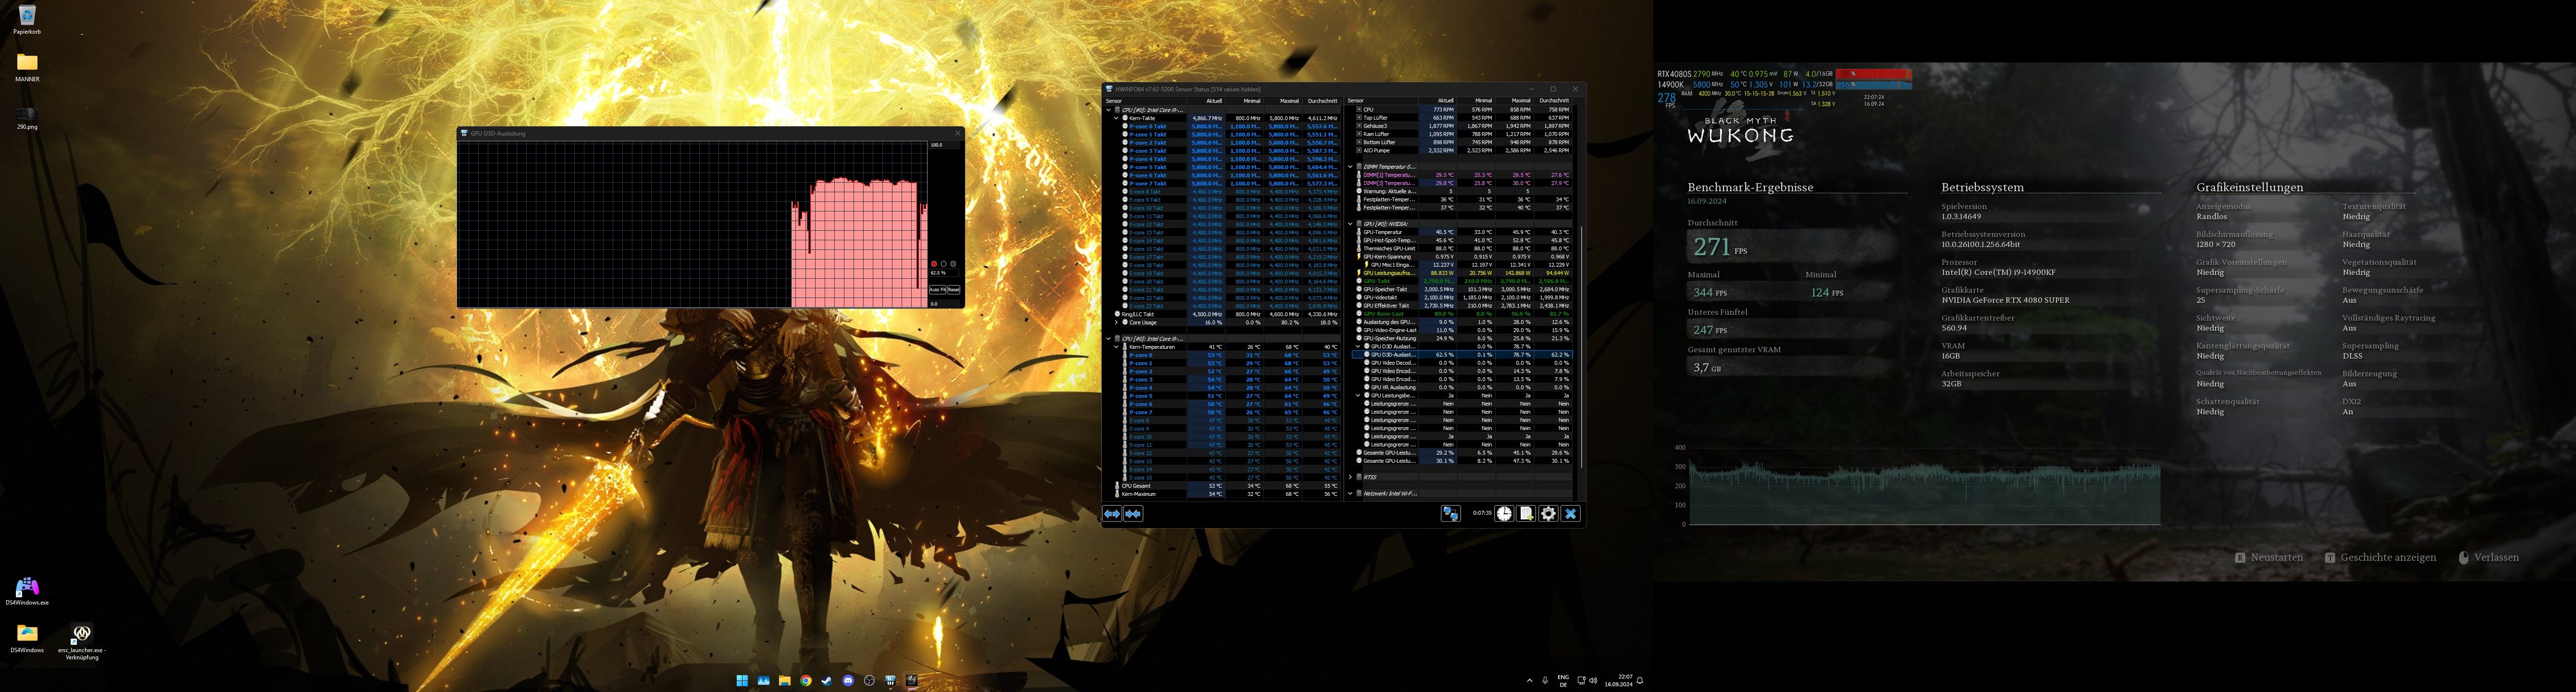The image size is (2576, 692).
Task: Click Neustarten in the benchmark results
Action: [2276, 558]
